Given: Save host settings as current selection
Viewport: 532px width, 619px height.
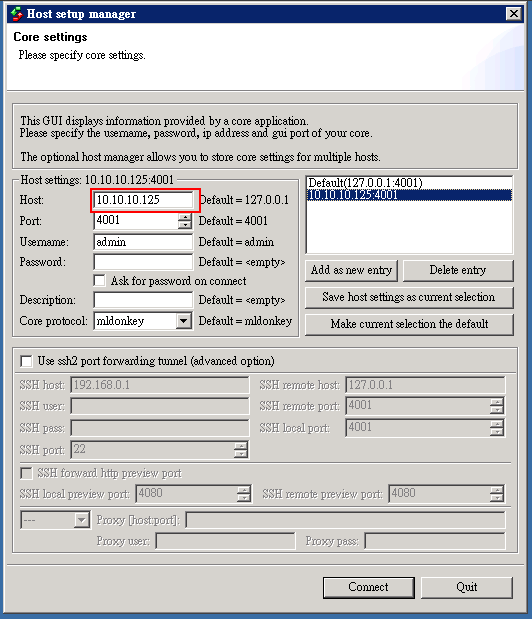Looking at the screenshot, I should click(409, 297).
